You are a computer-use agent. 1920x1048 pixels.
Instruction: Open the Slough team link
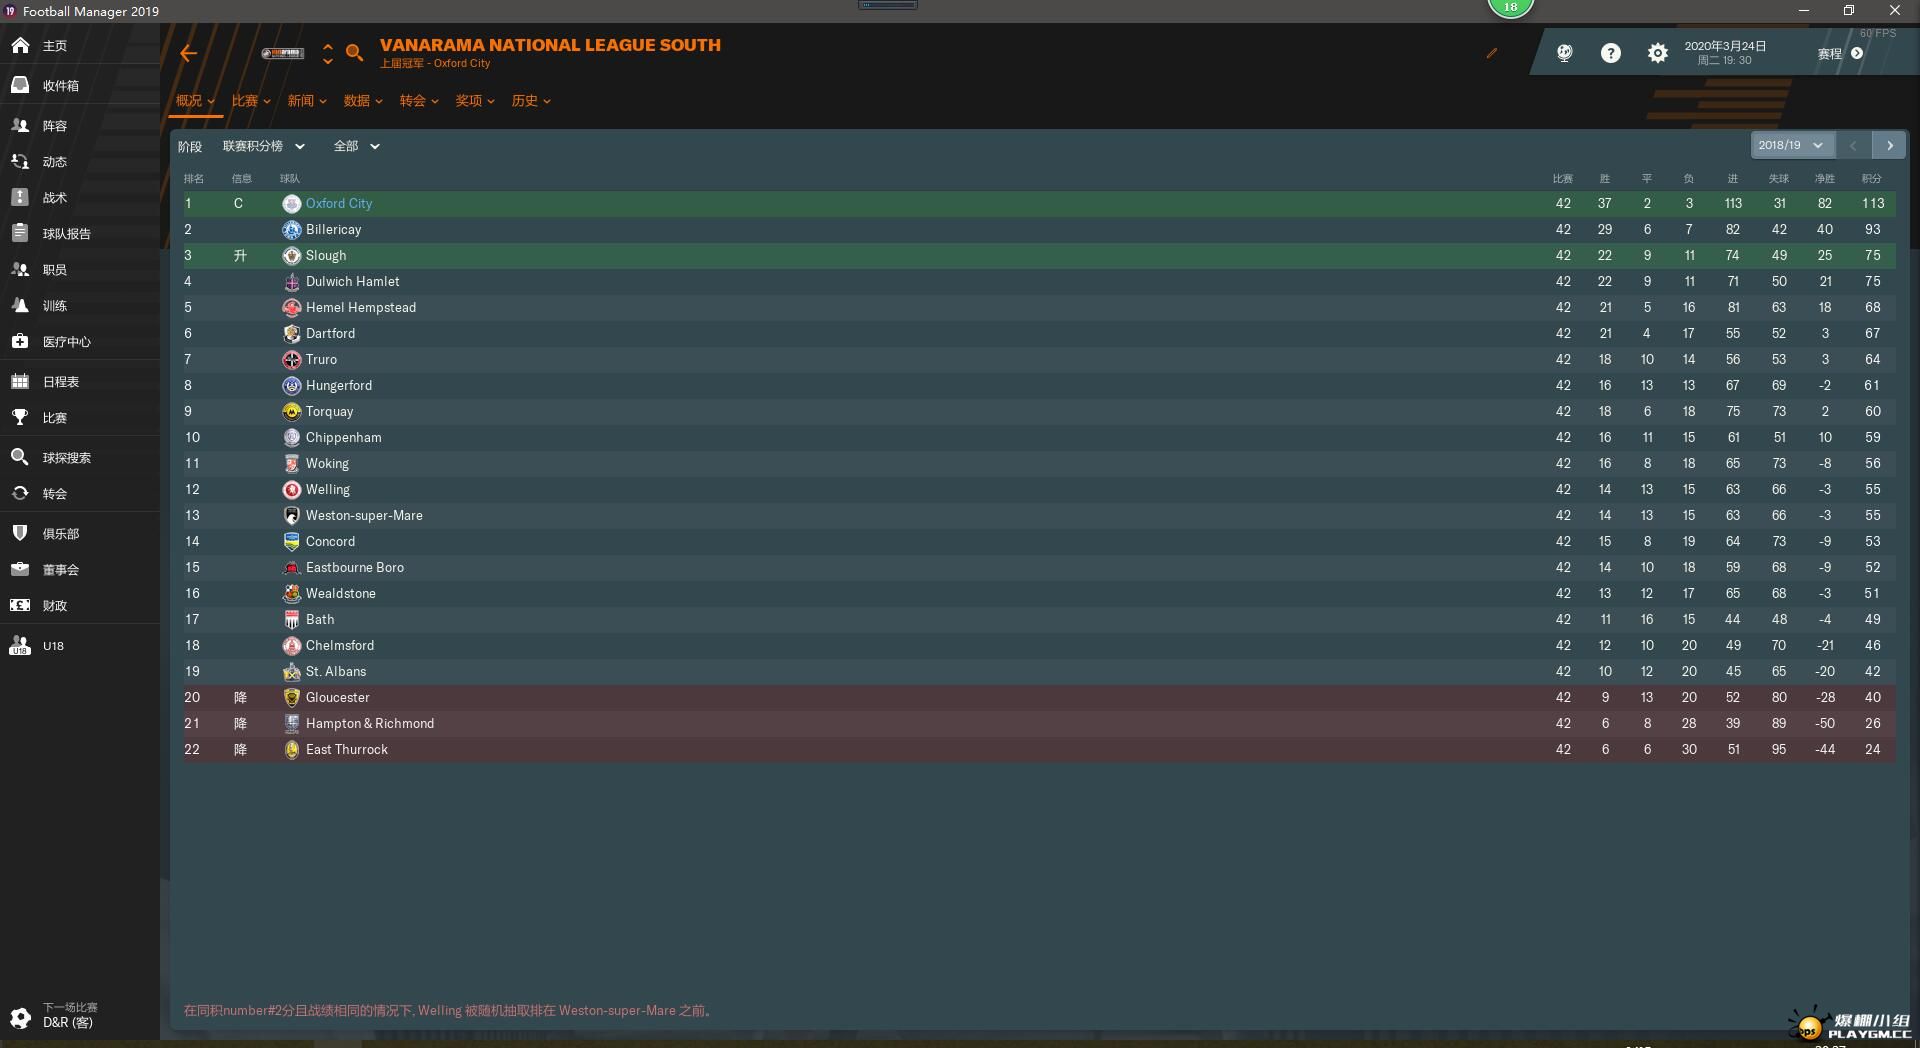click(326, 256)
